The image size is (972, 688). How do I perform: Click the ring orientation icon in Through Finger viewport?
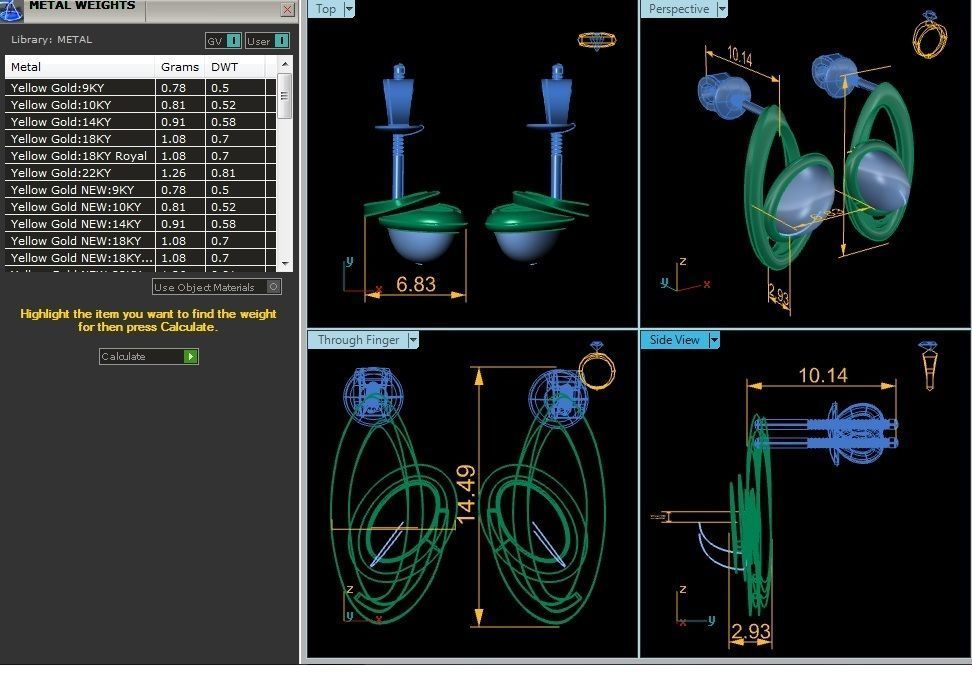coord(597,366)
